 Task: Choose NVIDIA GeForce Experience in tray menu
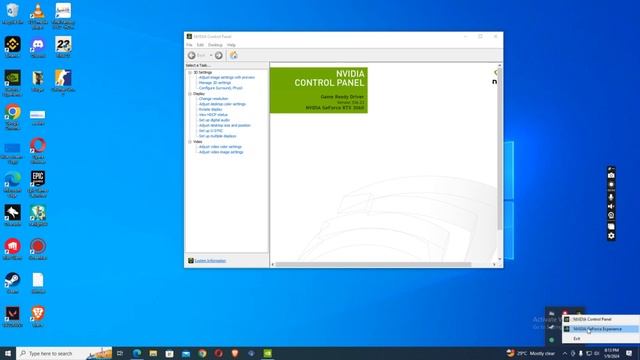coord(600,329)
